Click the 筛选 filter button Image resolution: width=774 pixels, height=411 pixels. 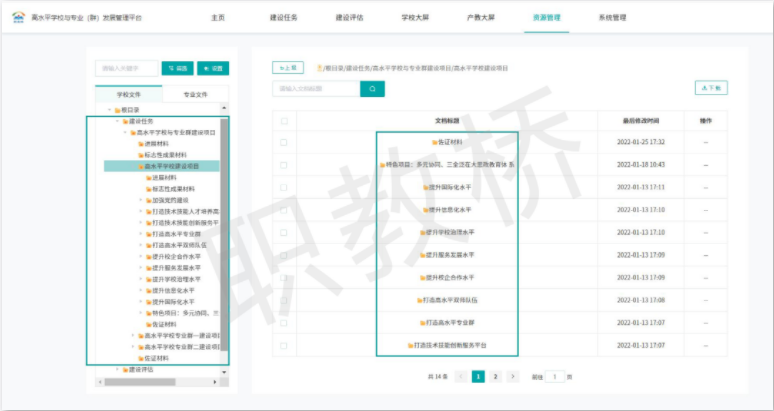tap(178, 69)
